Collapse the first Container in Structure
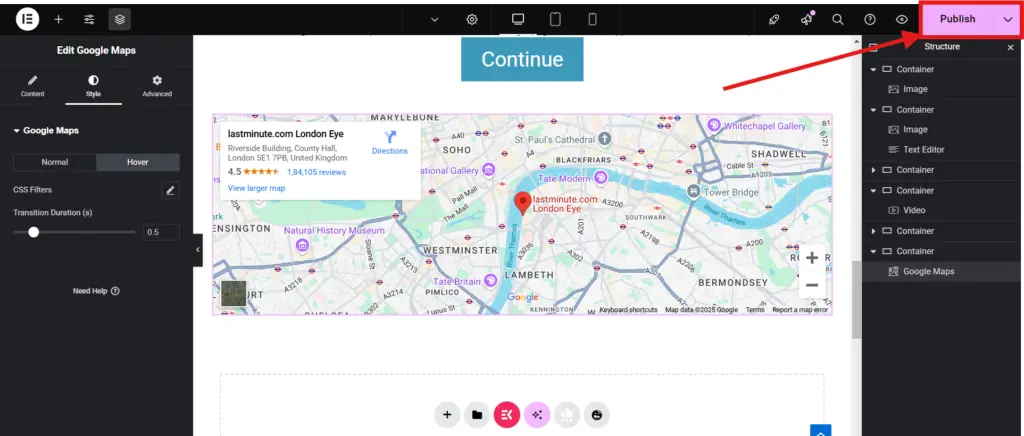This screenshot has width=1024, height=436. point(873,69)
